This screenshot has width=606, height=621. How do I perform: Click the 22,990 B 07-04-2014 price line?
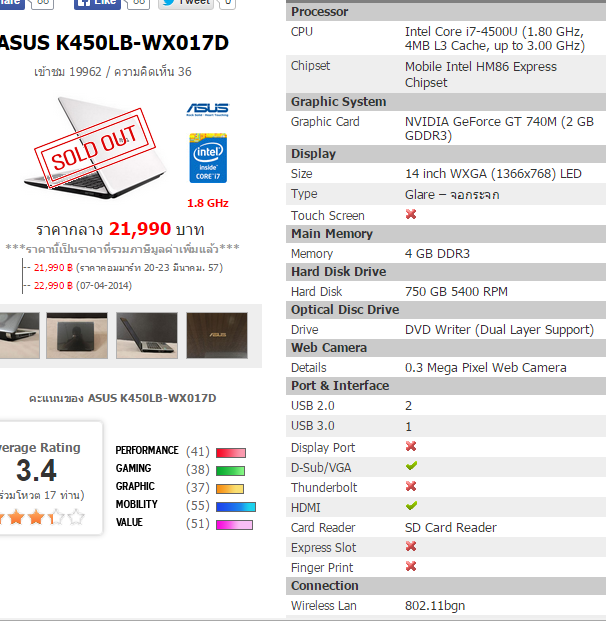(x=83, y=286)
